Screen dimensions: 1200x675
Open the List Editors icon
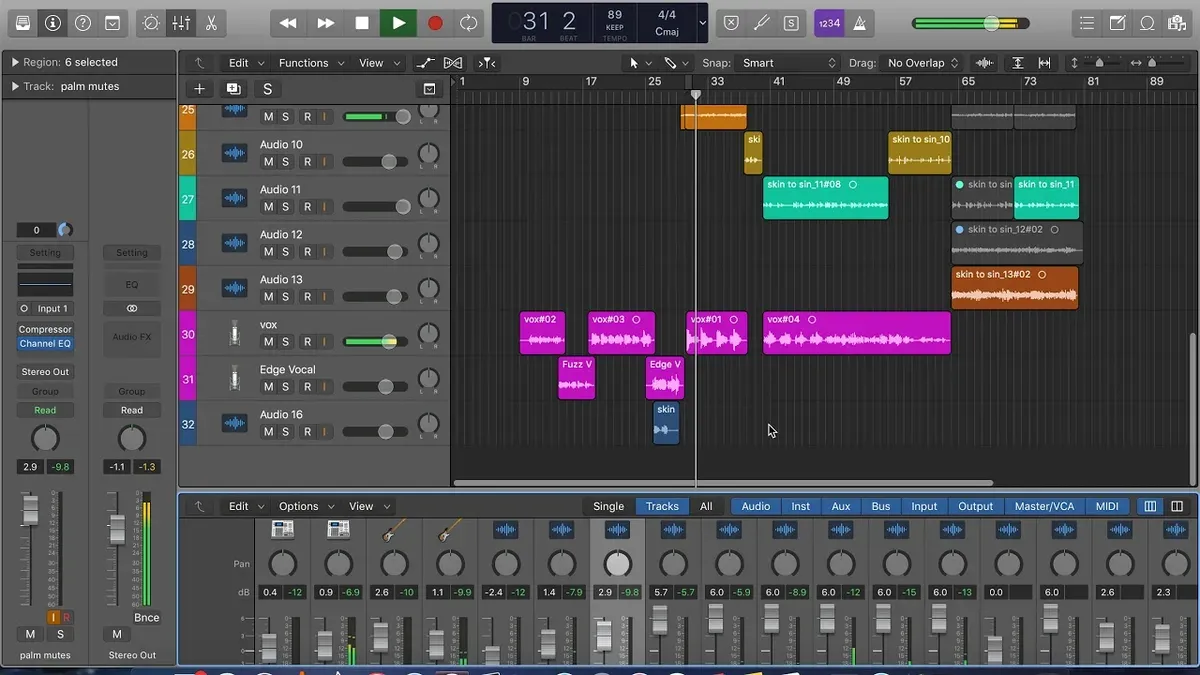click(1087, 22)
